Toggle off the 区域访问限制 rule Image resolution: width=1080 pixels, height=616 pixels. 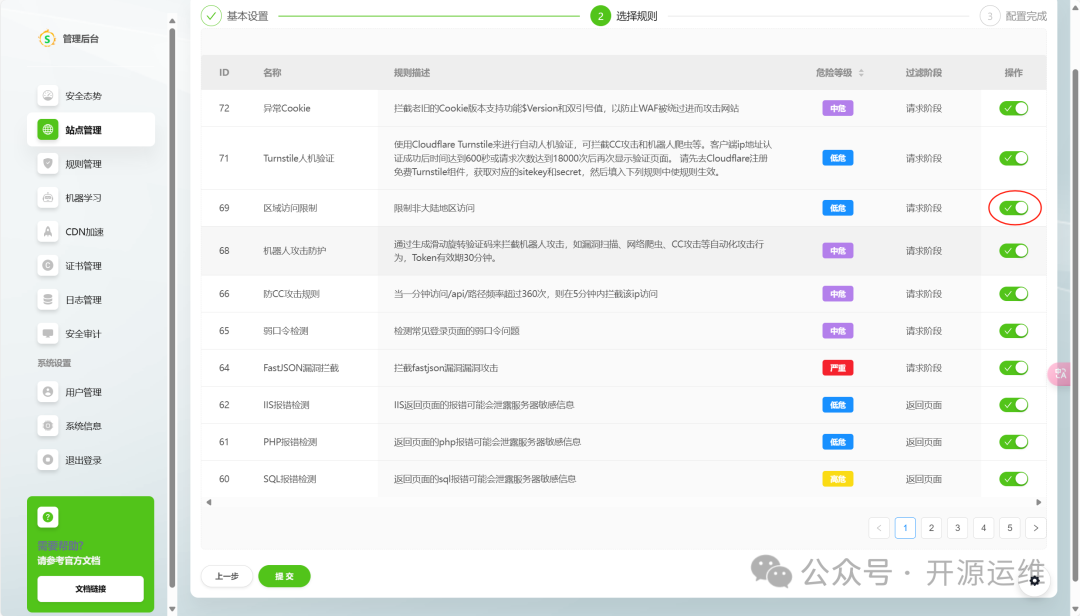[1013, 208]
